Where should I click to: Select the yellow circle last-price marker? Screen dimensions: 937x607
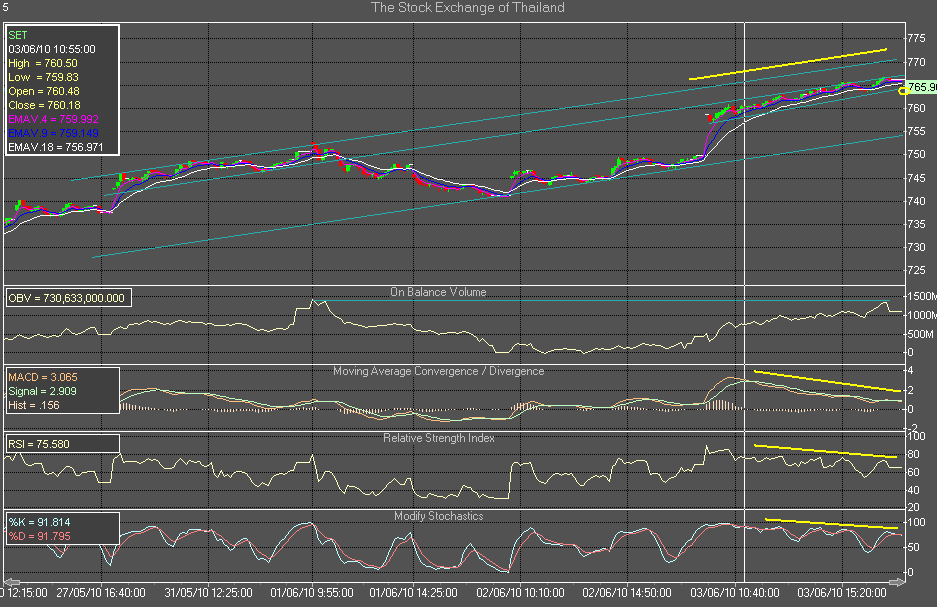click(x=904, y=91)
